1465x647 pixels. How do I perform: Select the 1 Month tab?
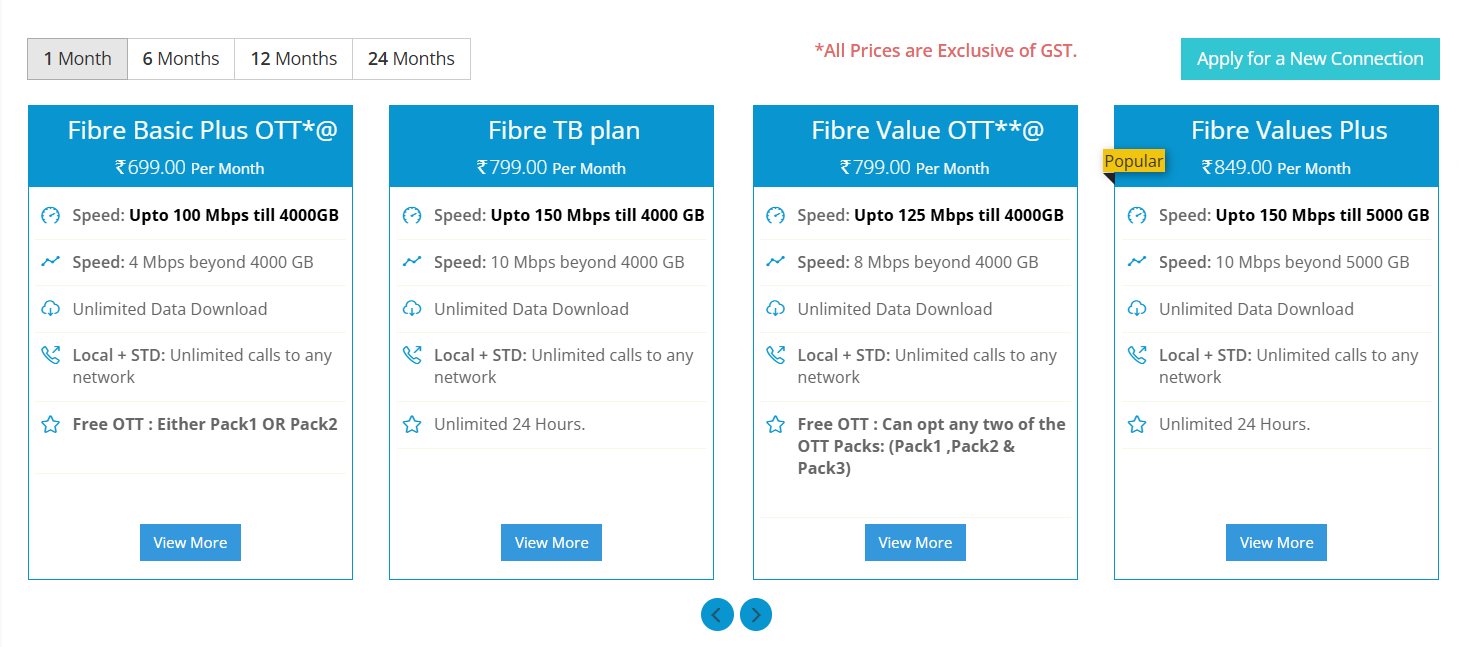(77, 59)
